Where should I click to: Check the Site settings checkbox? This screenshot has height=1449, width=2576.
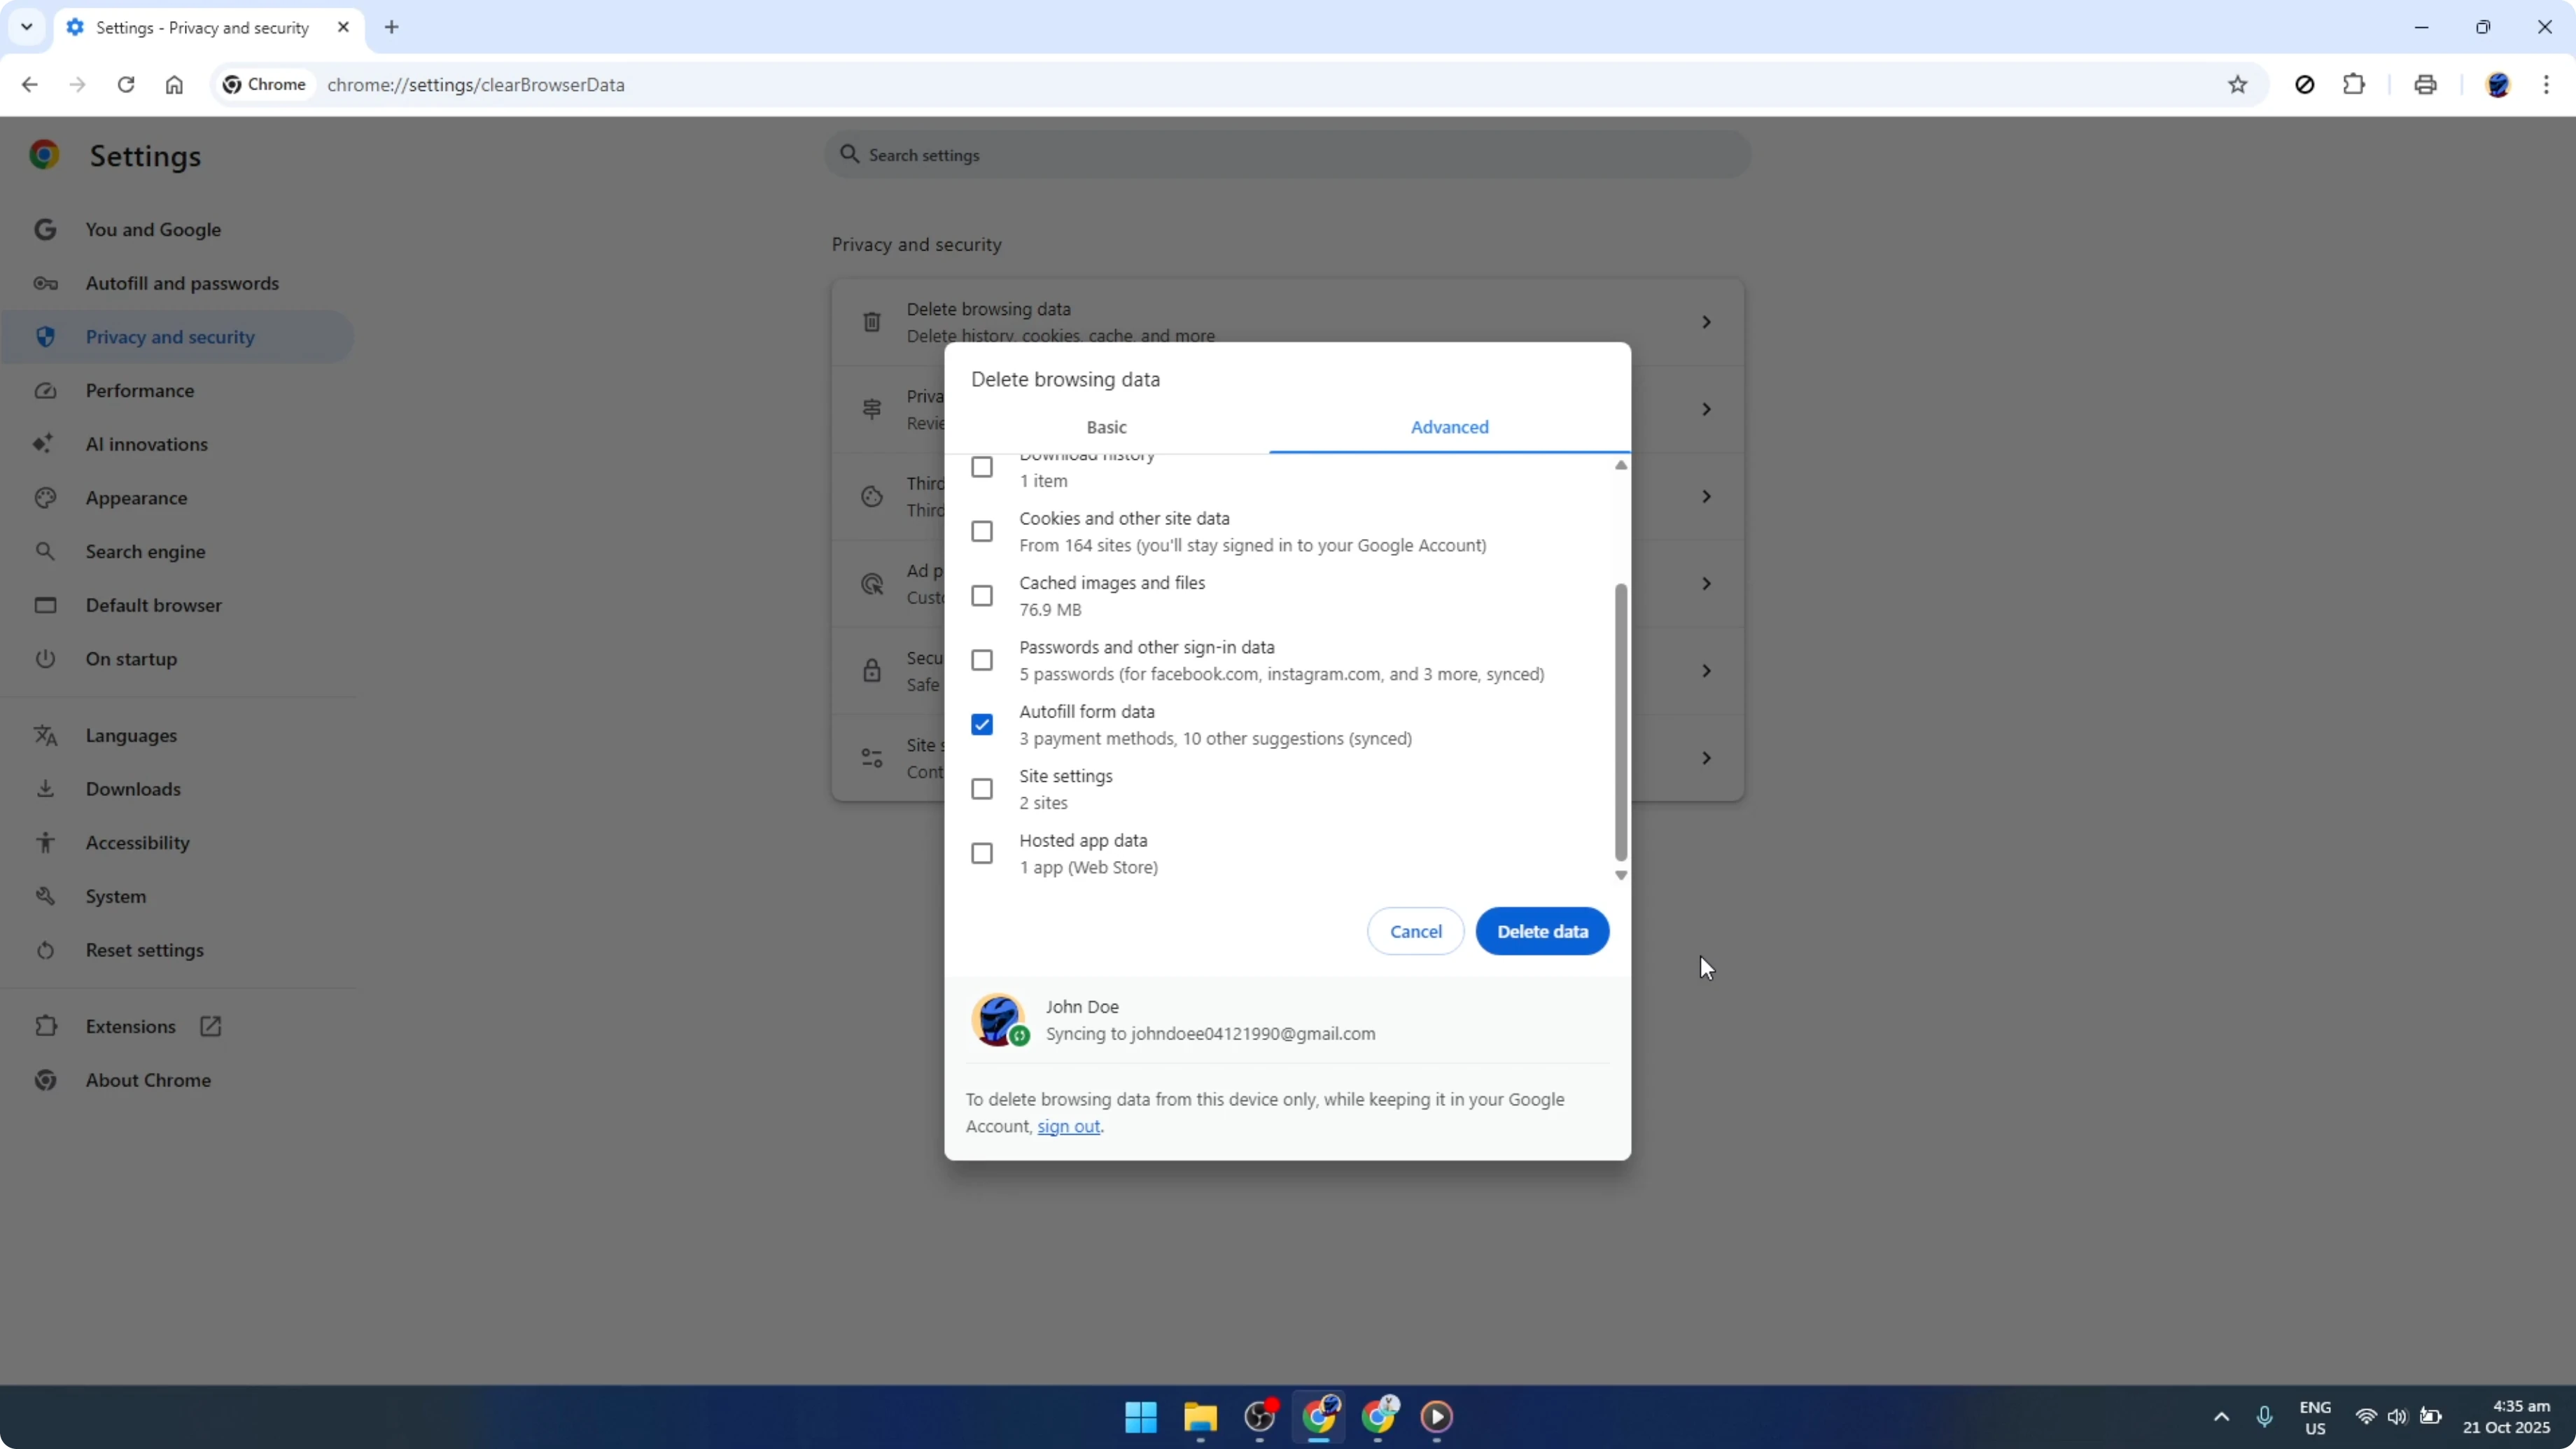982,789
